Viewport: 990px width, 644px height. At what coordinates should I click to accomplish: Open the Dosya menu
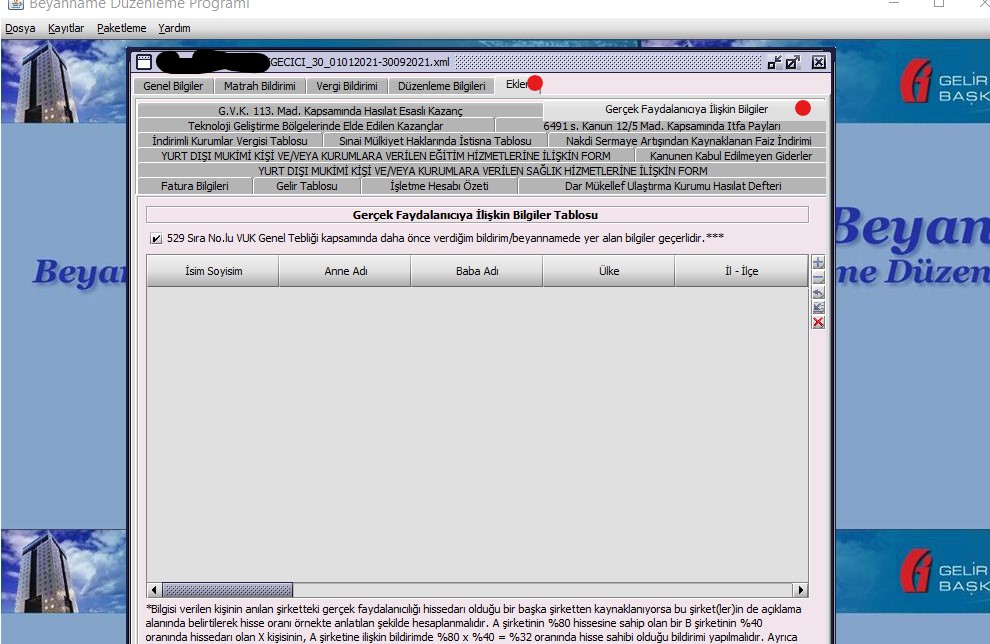[19, 28]
